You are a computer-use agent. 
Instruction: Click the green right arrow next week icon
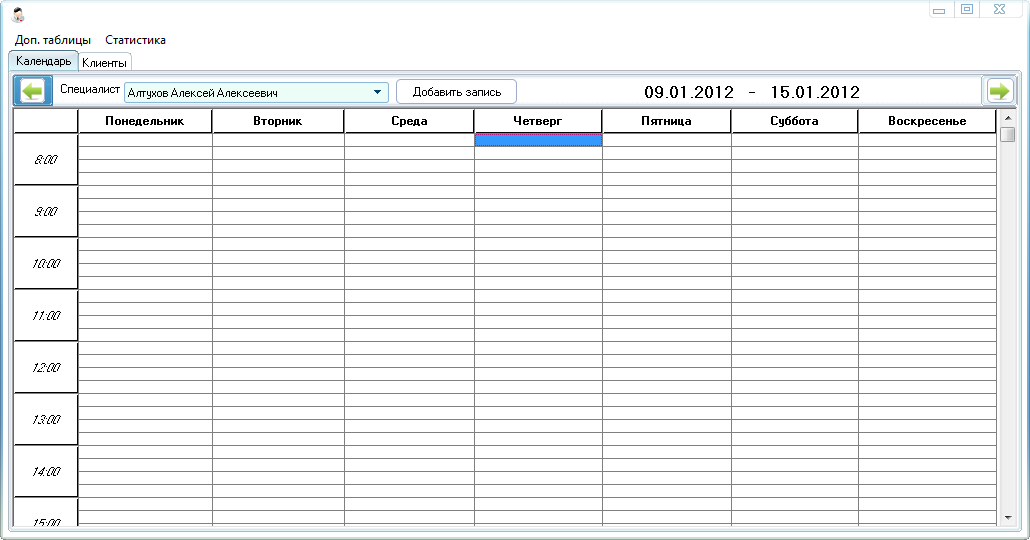(x=998, y=92)
